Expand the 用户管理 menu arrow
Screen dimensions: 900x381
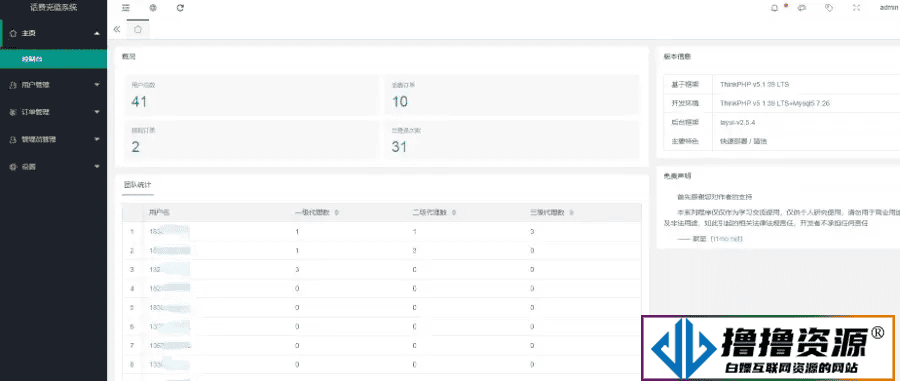point(96,85)
